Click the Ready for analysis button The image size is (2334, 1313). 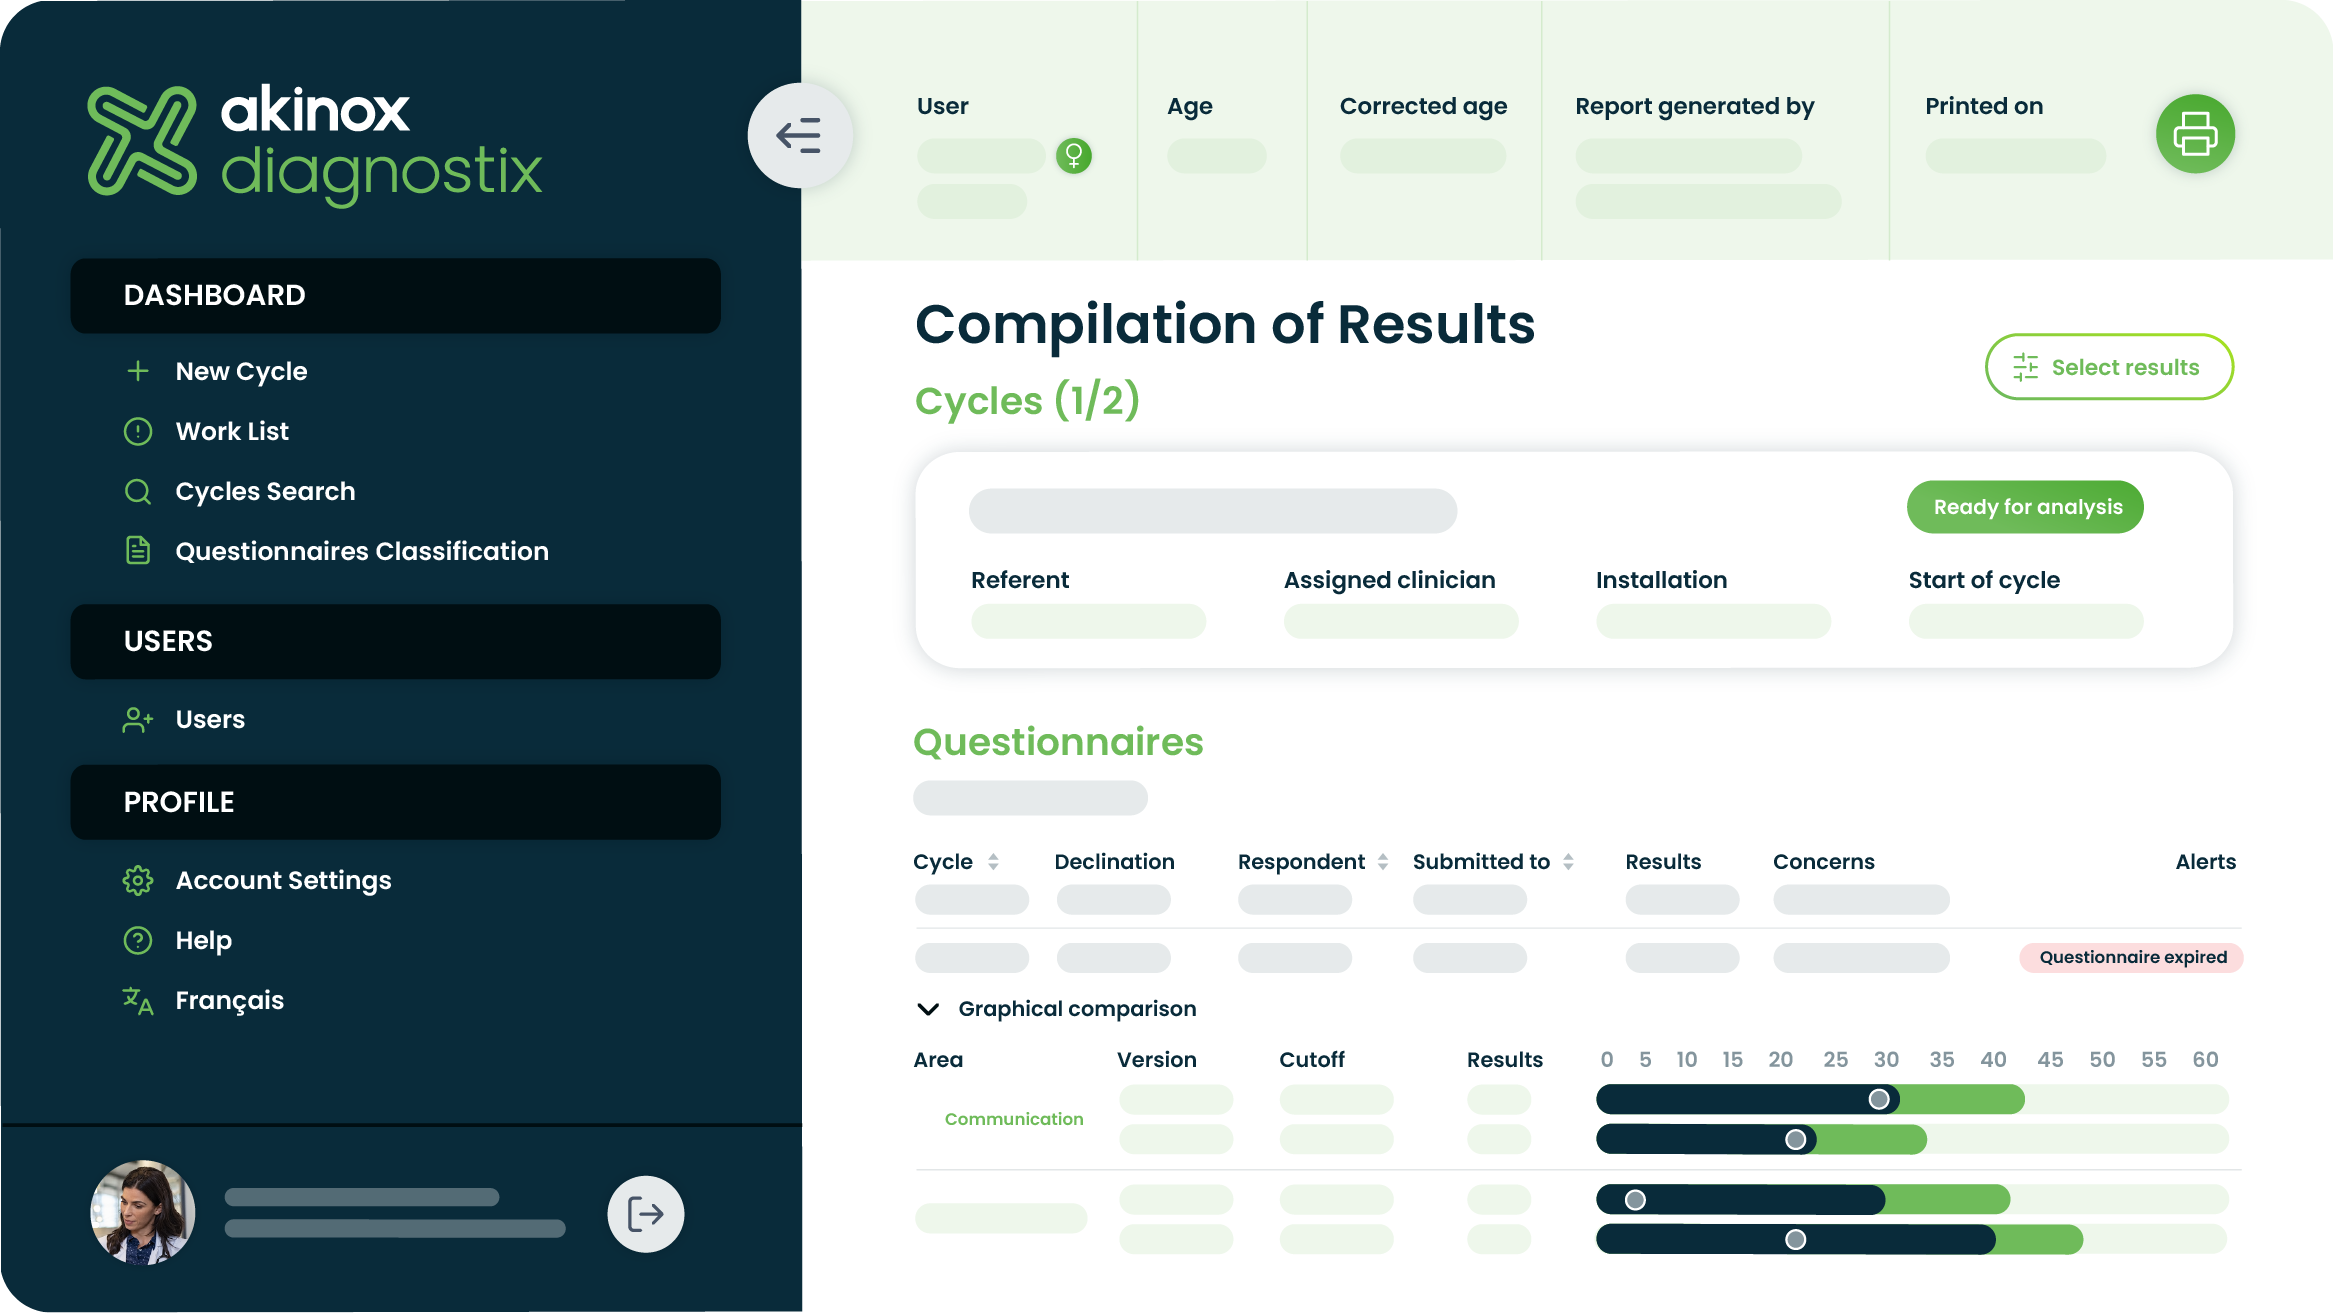(x=2025, y=507)
